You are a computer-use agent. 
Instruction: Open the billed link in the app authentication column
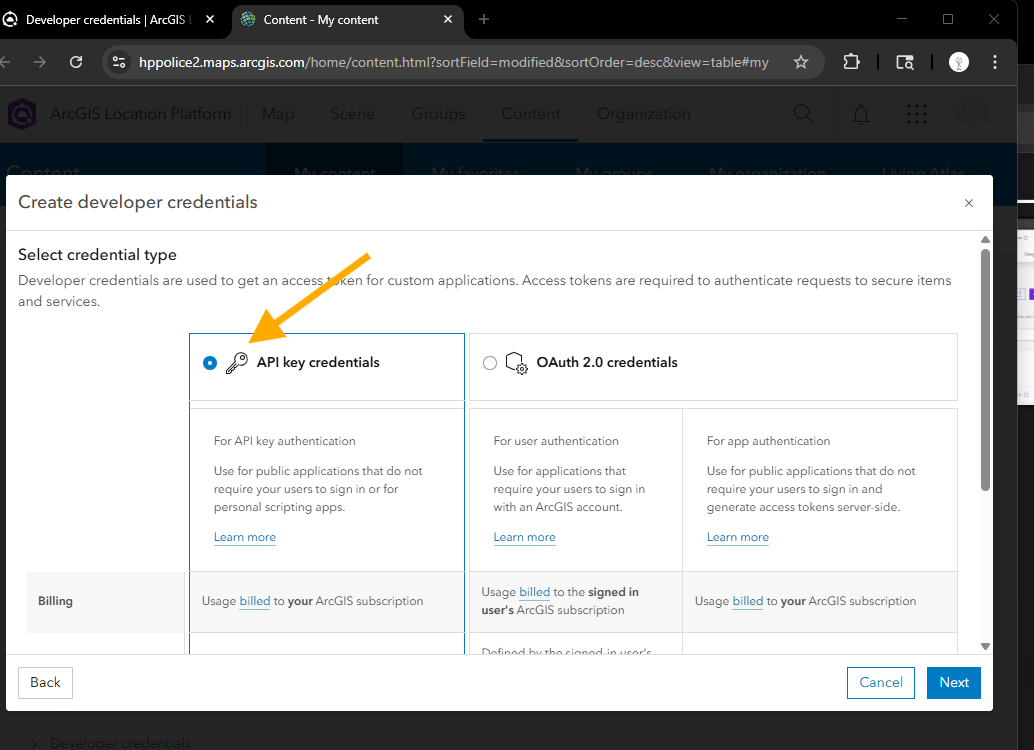tap(748, 601)
